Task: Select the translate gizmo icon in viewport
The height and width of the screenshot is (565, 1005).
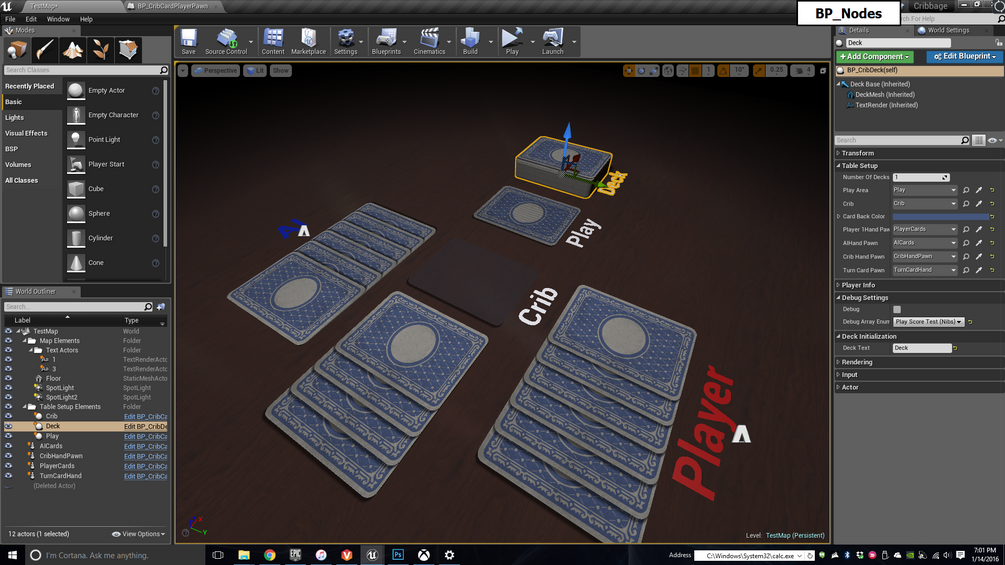Action: click(x=629, y=70)
